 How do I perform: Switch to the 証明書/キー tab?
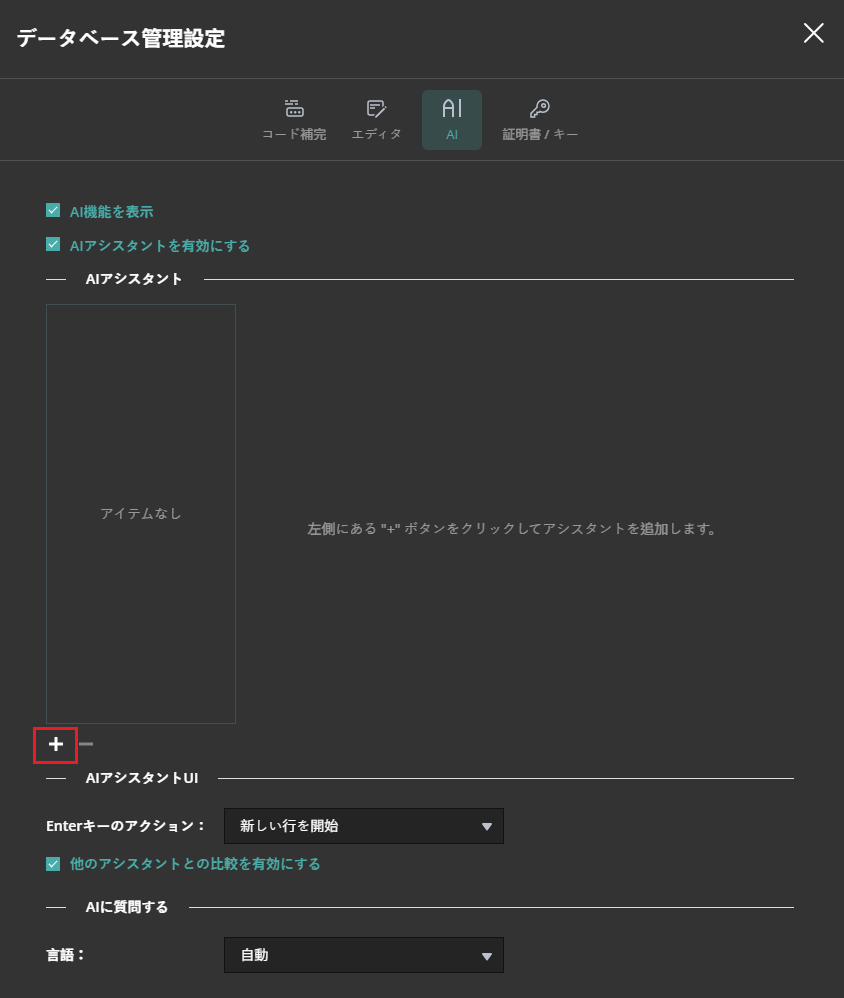coord(540,119)
